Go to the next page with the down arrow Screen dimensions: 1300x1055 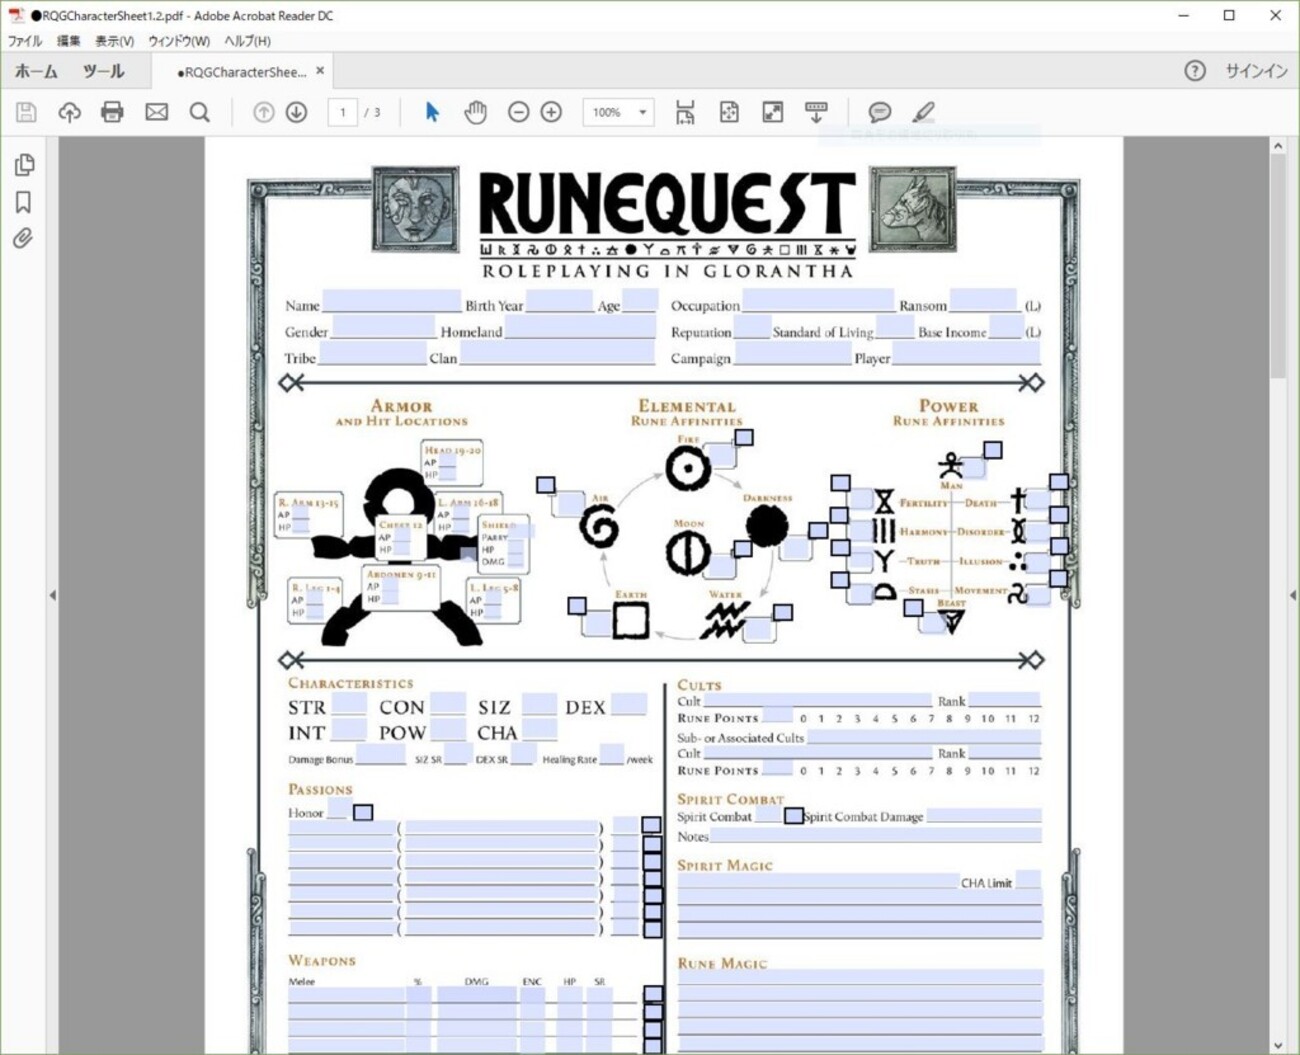pos(296,112)
